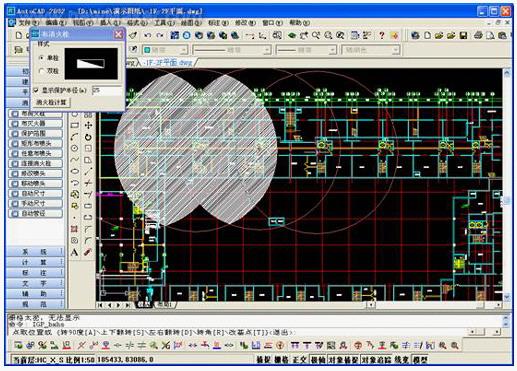Select the Move tool in the modify toolbar
The height and width of the screenshot is (371, 517).
coord(88,125)
